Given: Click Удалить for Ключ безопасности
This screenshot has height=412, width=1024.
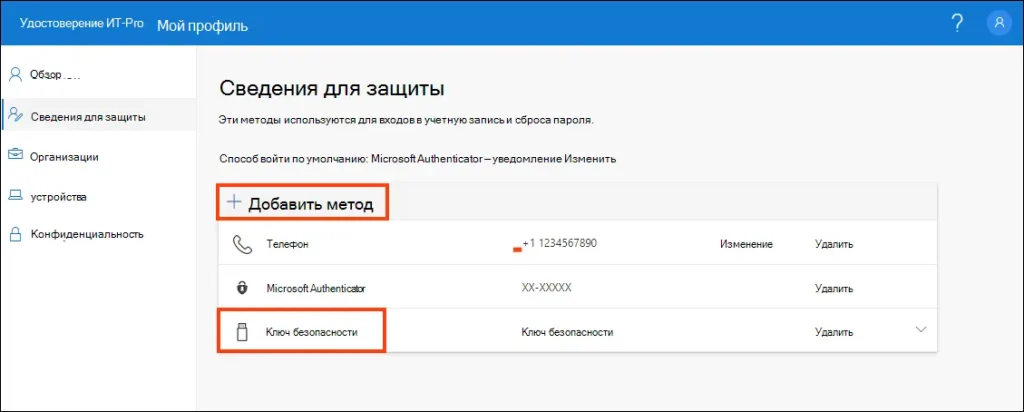Looking at the screenshot, I should (x=834, y=332).
